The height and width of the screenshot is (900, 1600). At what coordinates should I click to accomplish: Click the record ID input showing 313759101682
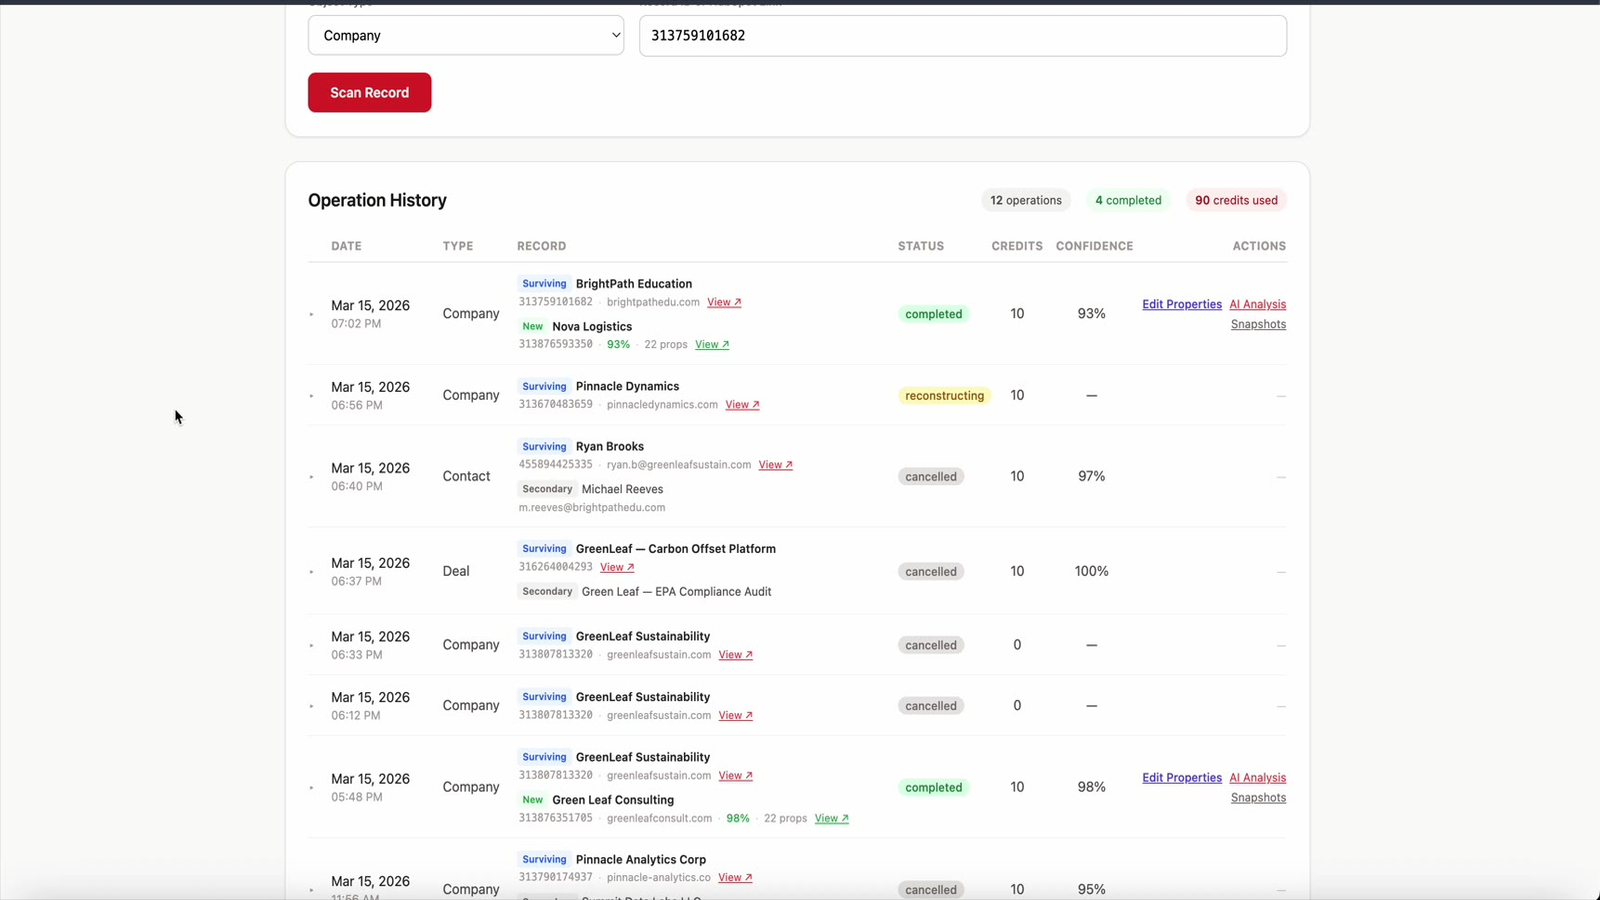pos(962,35)
